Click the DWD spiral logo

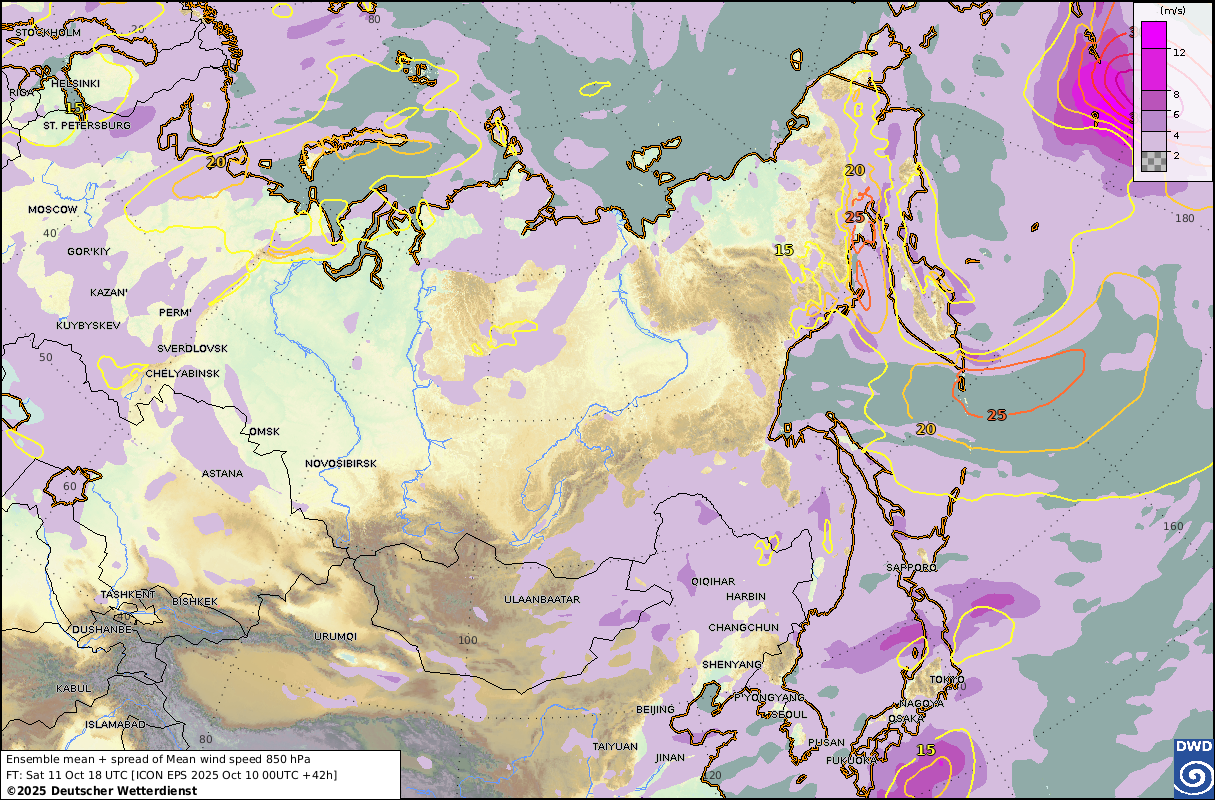[1193, 769]
